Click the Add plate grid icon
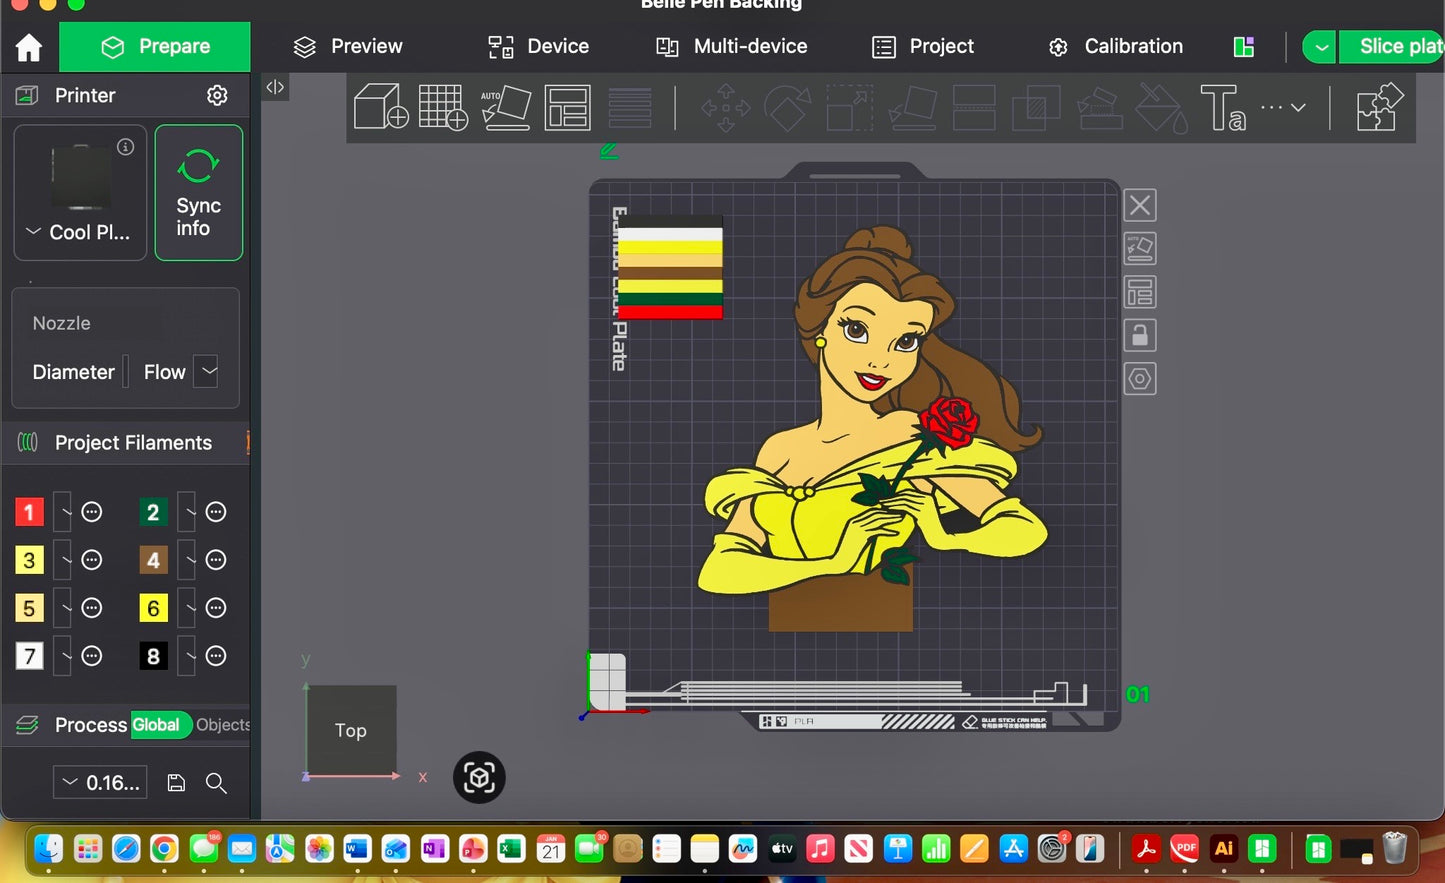Image resolution: width=1445 pixels, height=883 pixels. [443, 107]
